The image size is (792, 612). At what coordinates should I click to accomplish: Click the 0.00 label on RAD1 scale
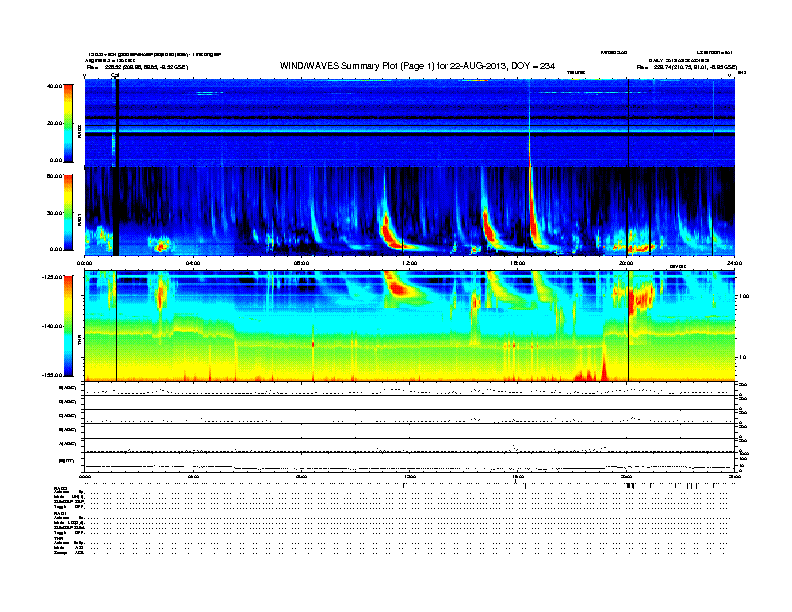pyautogui.click(x=56, y=249)
